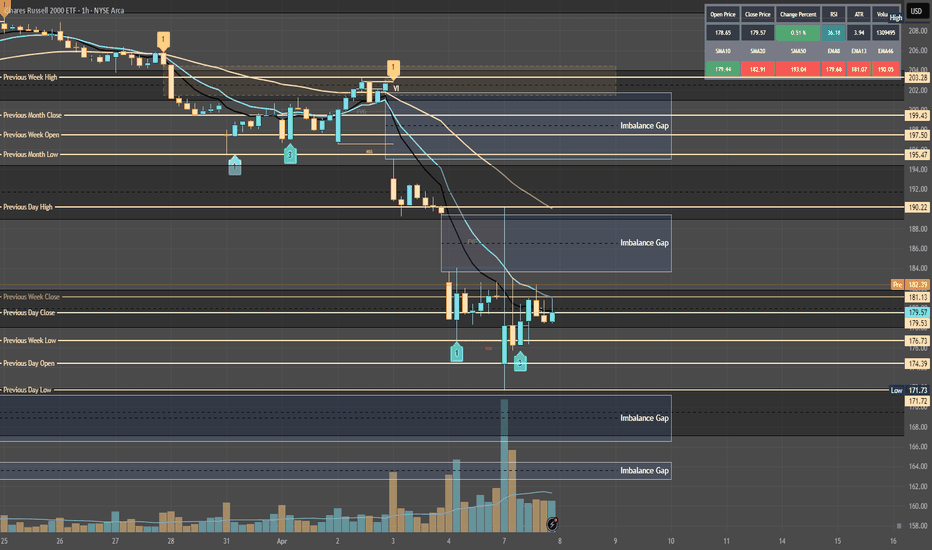Click the lightning bolt icon on the volume pane

coord(552,524)
